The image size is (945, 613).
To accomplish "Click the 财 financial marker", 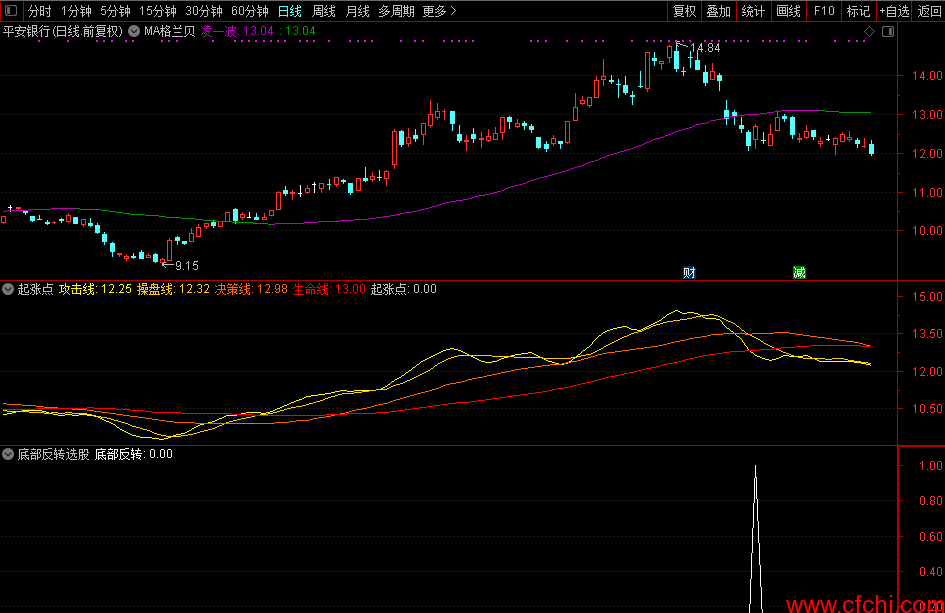I will tap(689, 272).
